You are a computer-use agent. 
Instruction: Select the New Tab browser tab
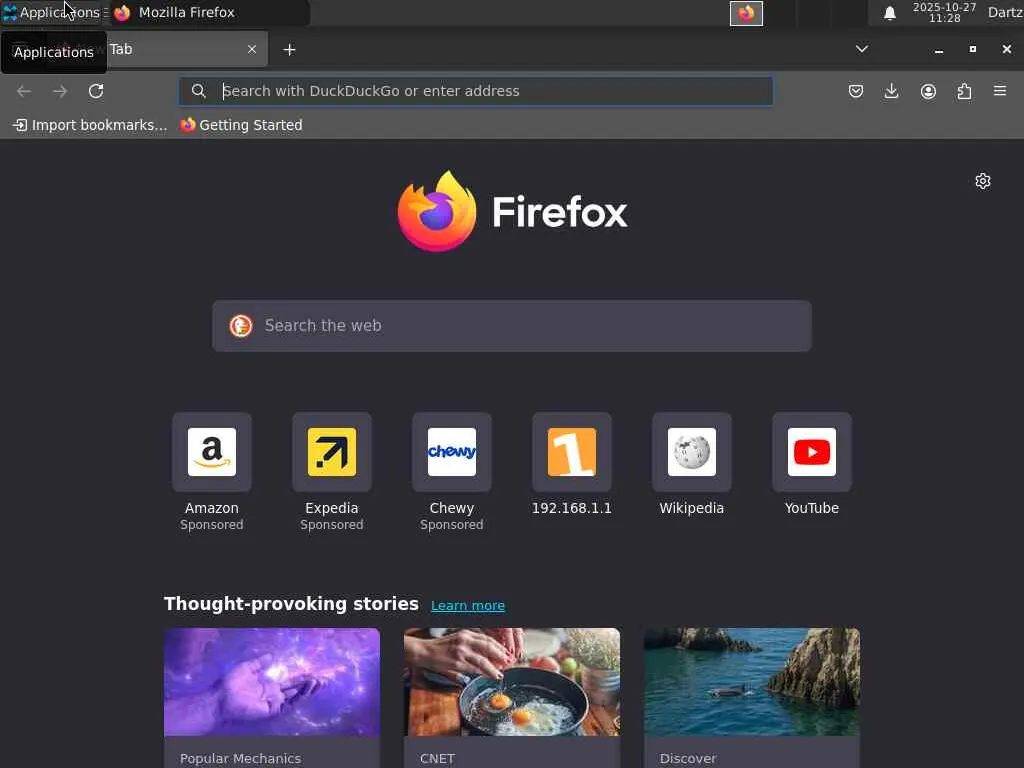[157, 49]
